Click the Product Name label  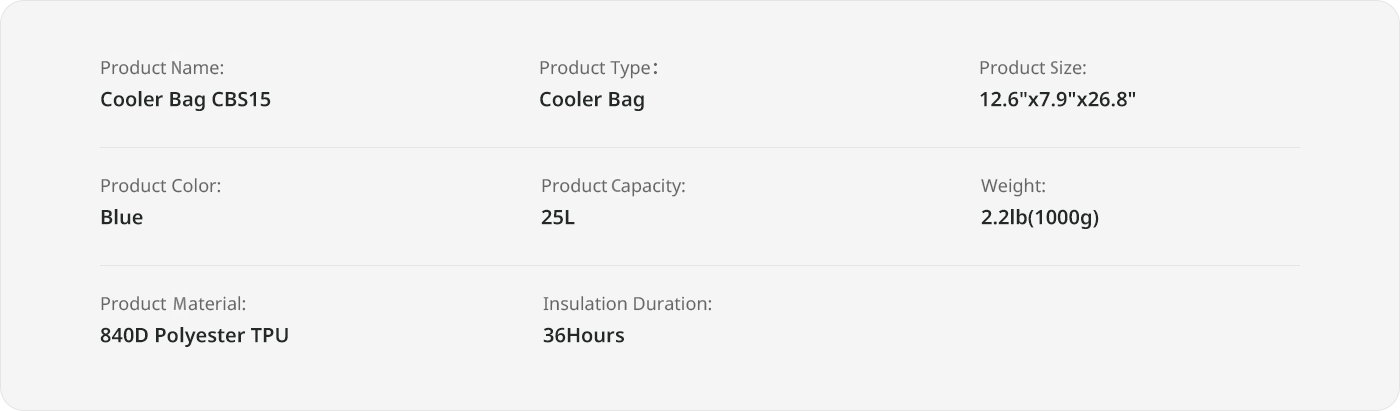pos(162,68)
